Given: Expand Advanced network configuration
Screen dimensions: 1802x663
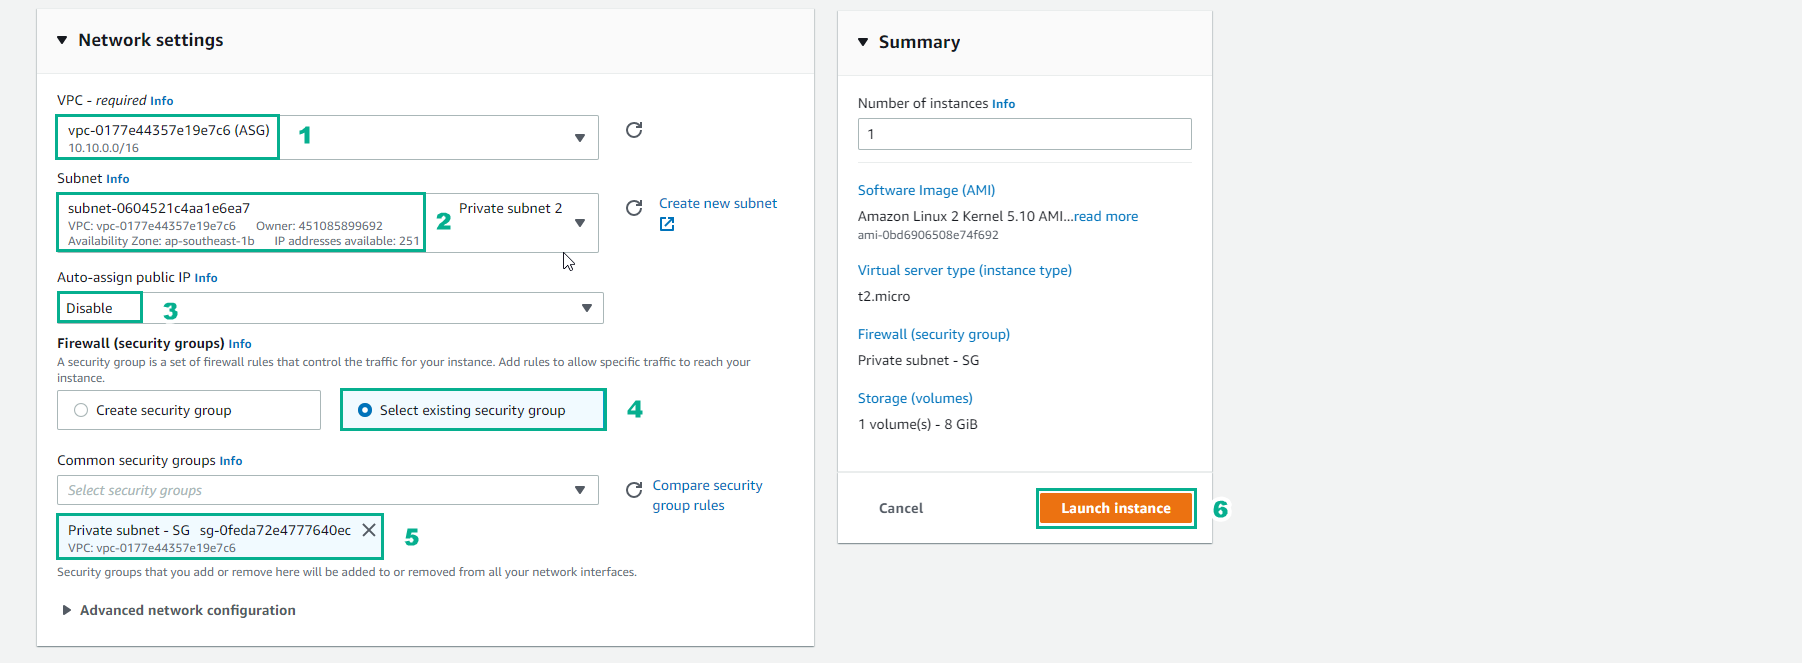Looking at the screenshot, I should pyautogui.click(x=179, y=610).
